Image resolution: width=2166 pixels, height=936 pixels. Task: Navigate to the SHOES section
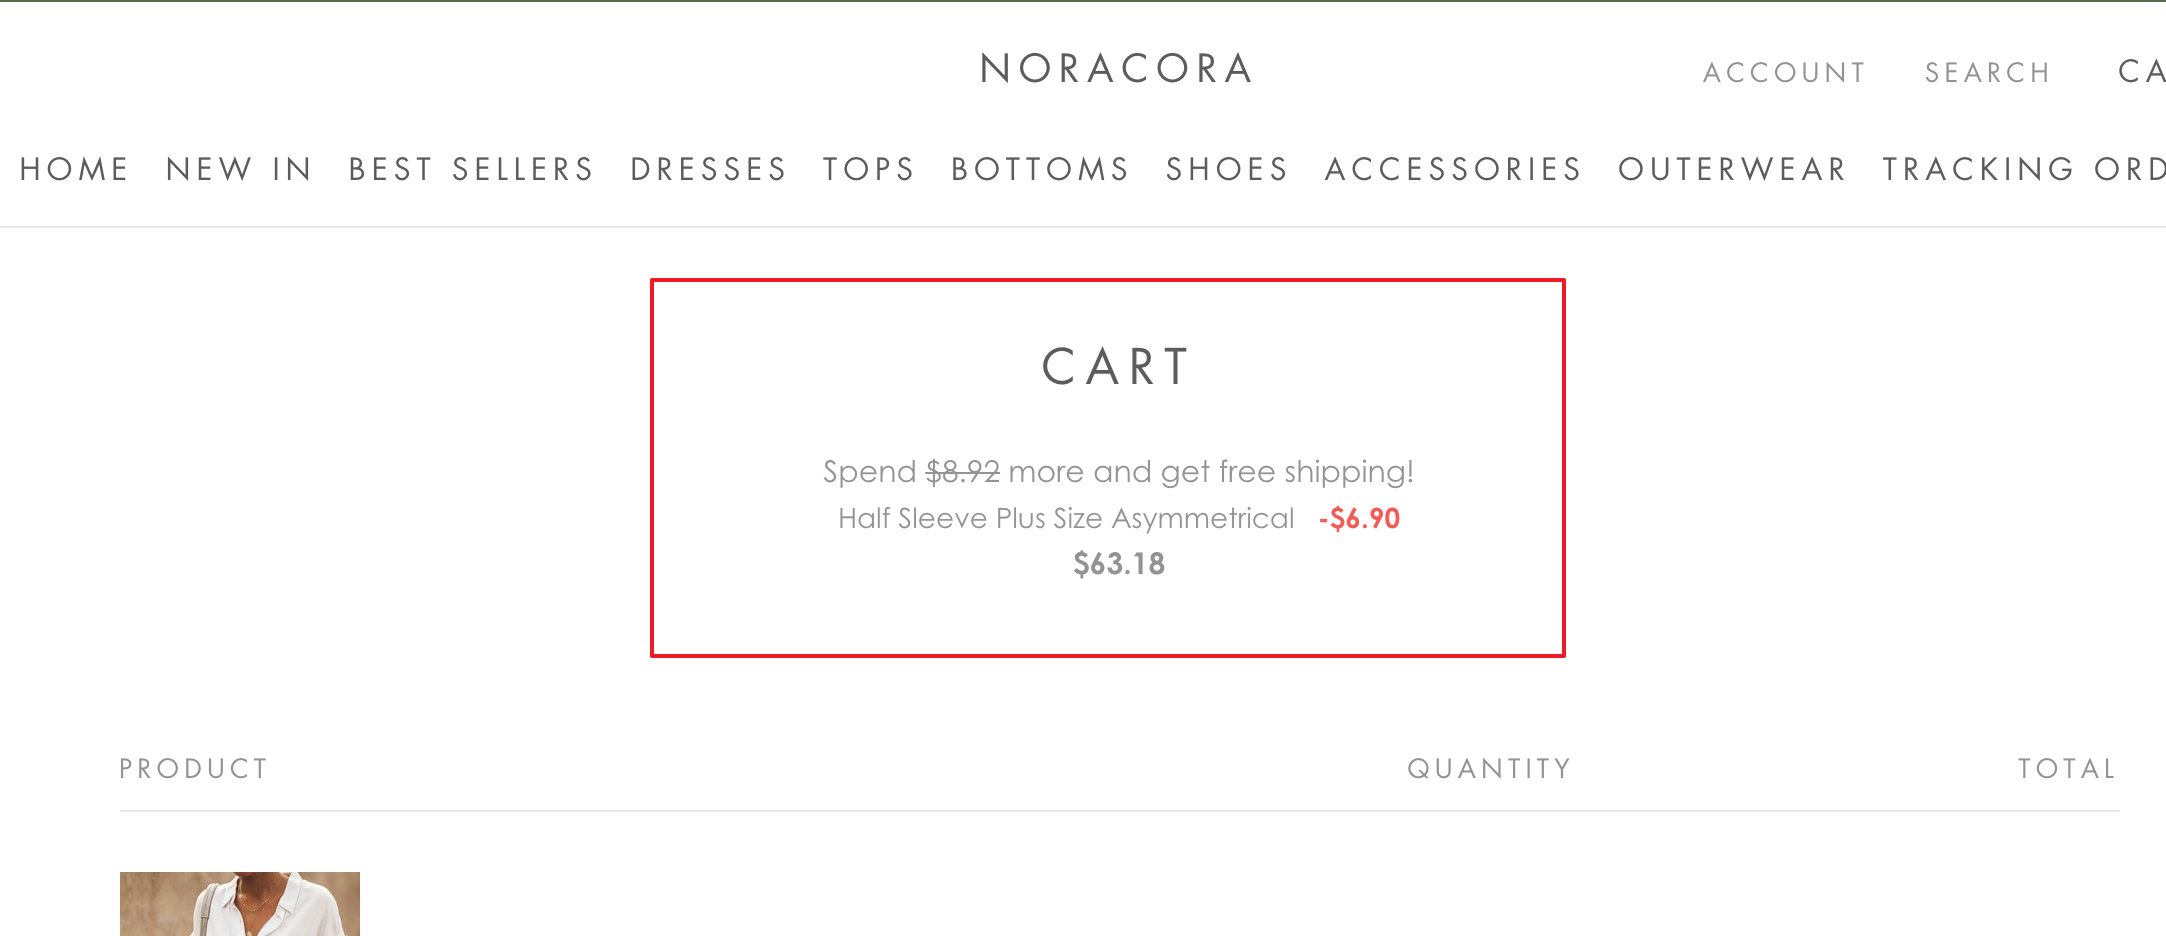[x=1228, y=169]
